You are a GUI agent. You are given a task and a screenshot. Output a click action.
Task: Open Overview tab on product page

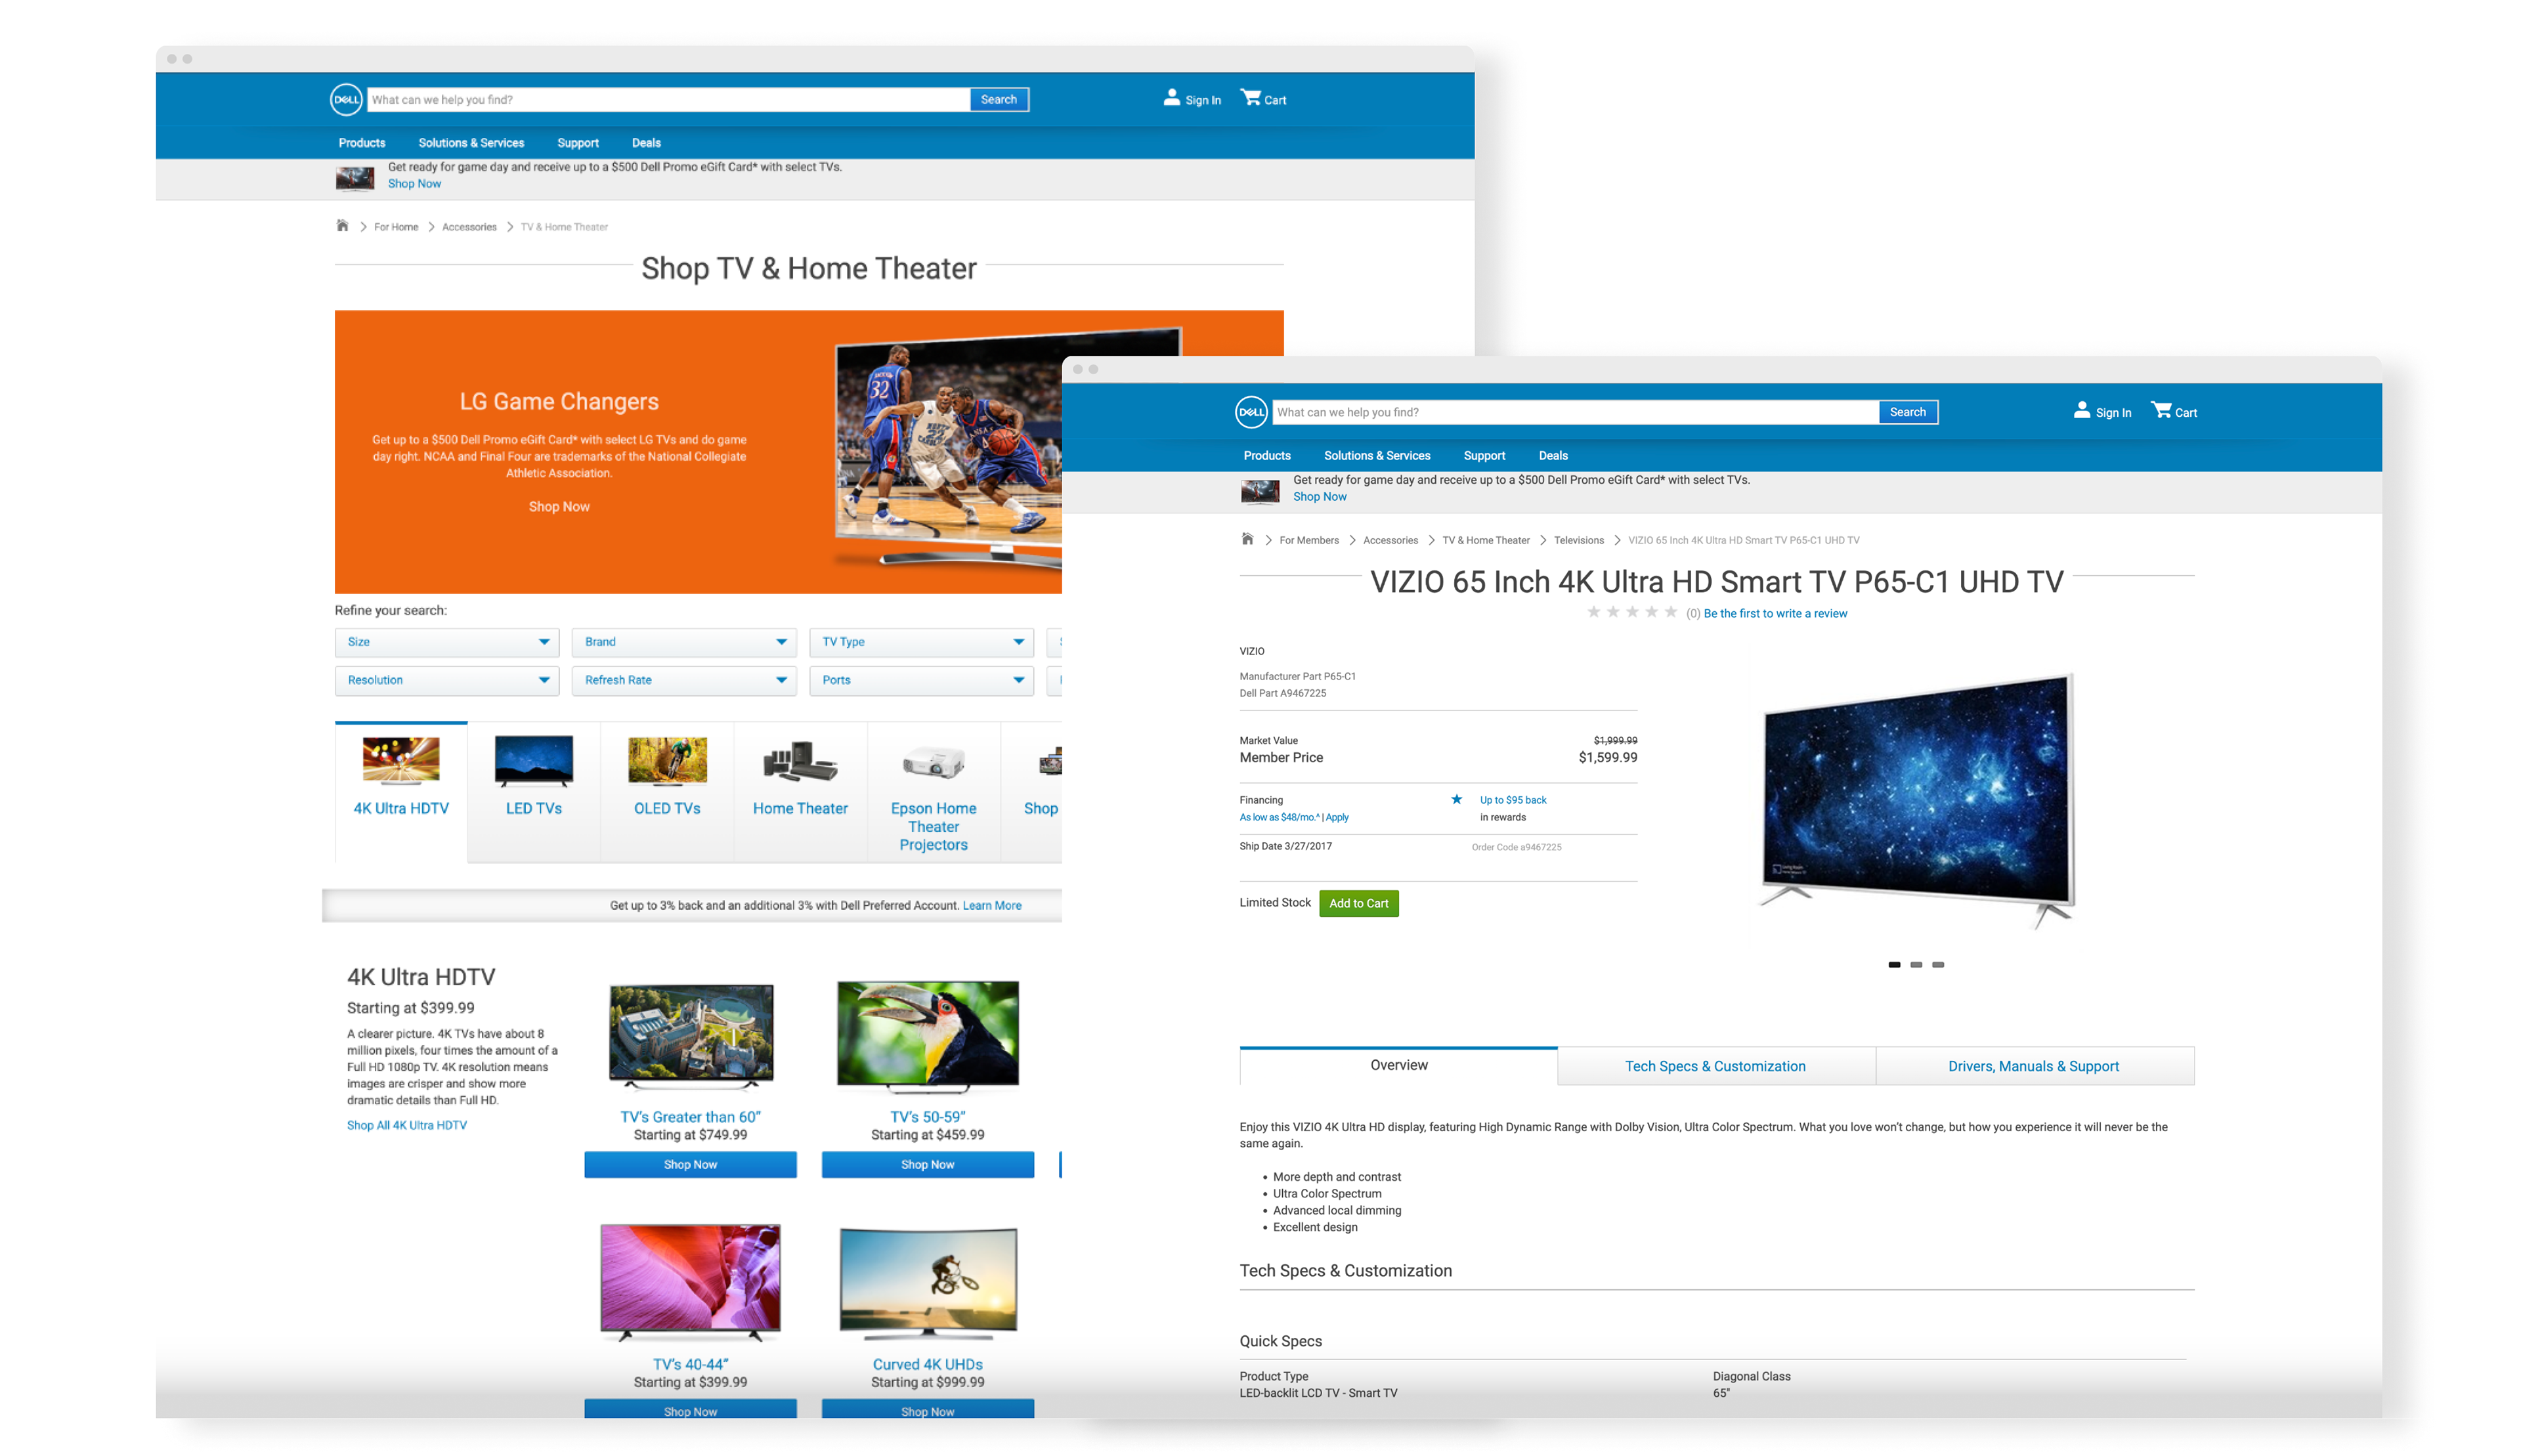click(1398, 1065)
